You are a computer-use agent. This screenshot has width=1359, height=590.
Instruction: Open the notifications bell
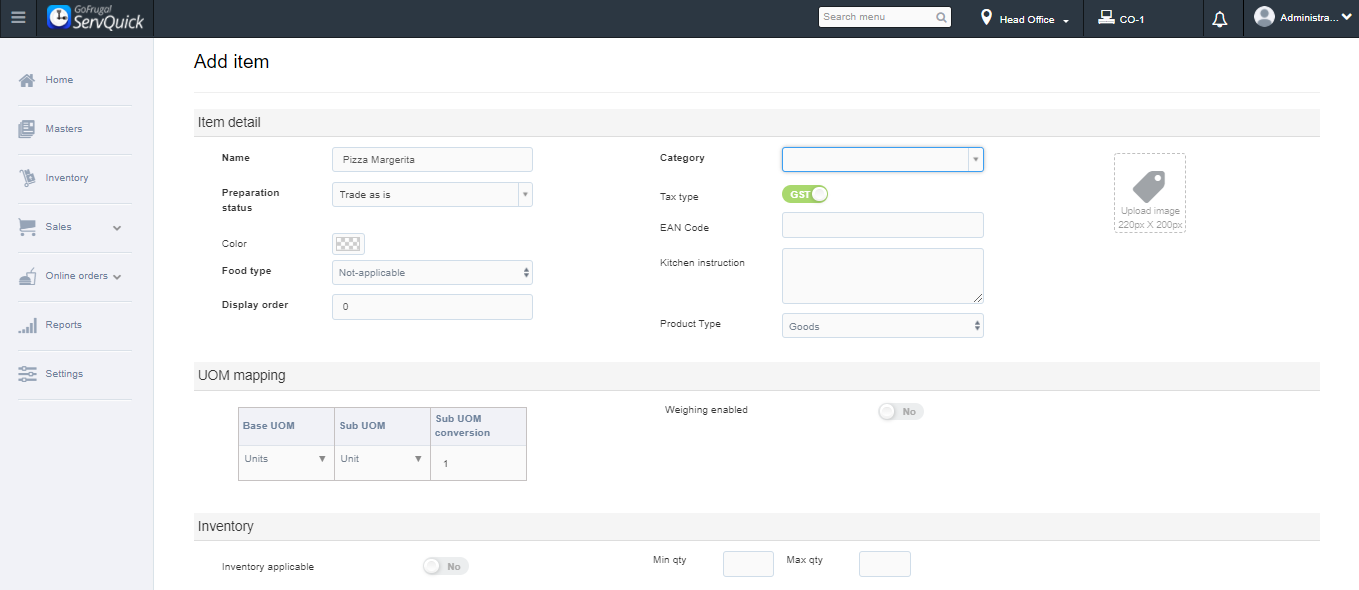[x=1219, y=19]
